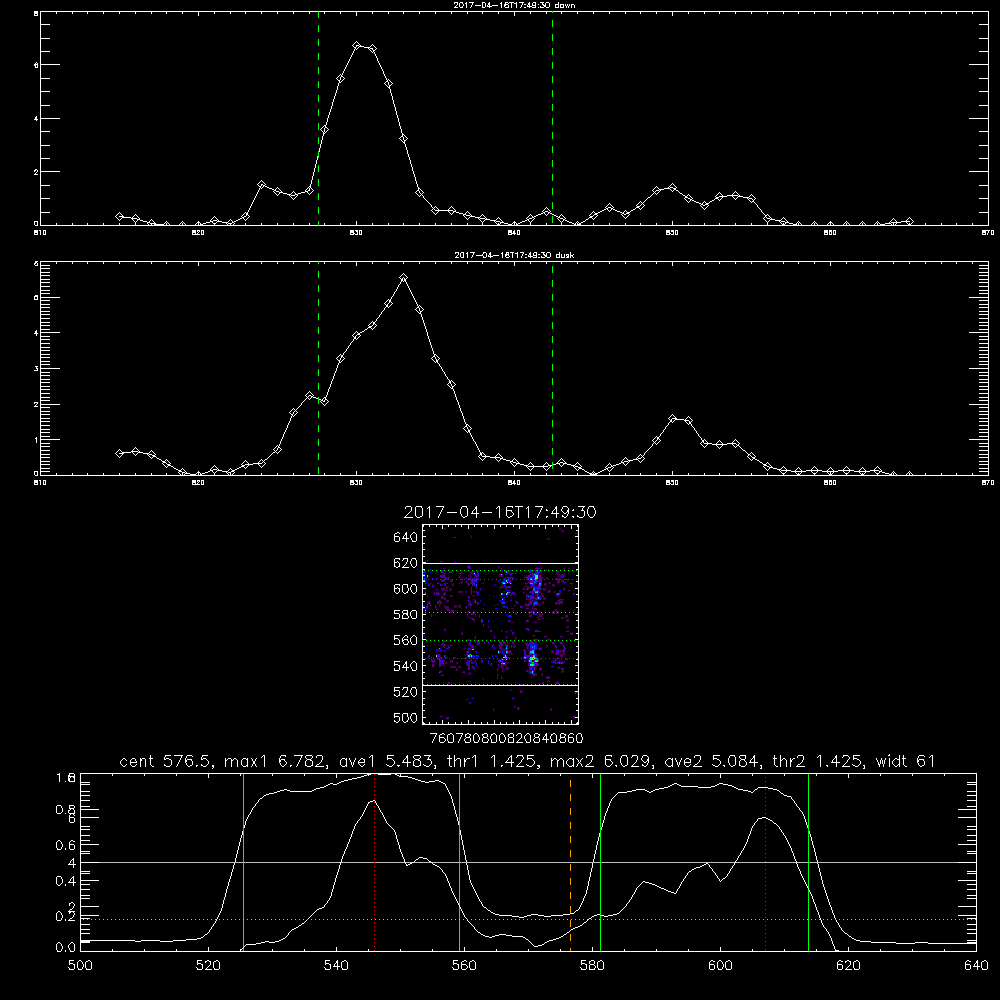Click the blue dotted threshold line in the bottom plot

coord(528,920)
